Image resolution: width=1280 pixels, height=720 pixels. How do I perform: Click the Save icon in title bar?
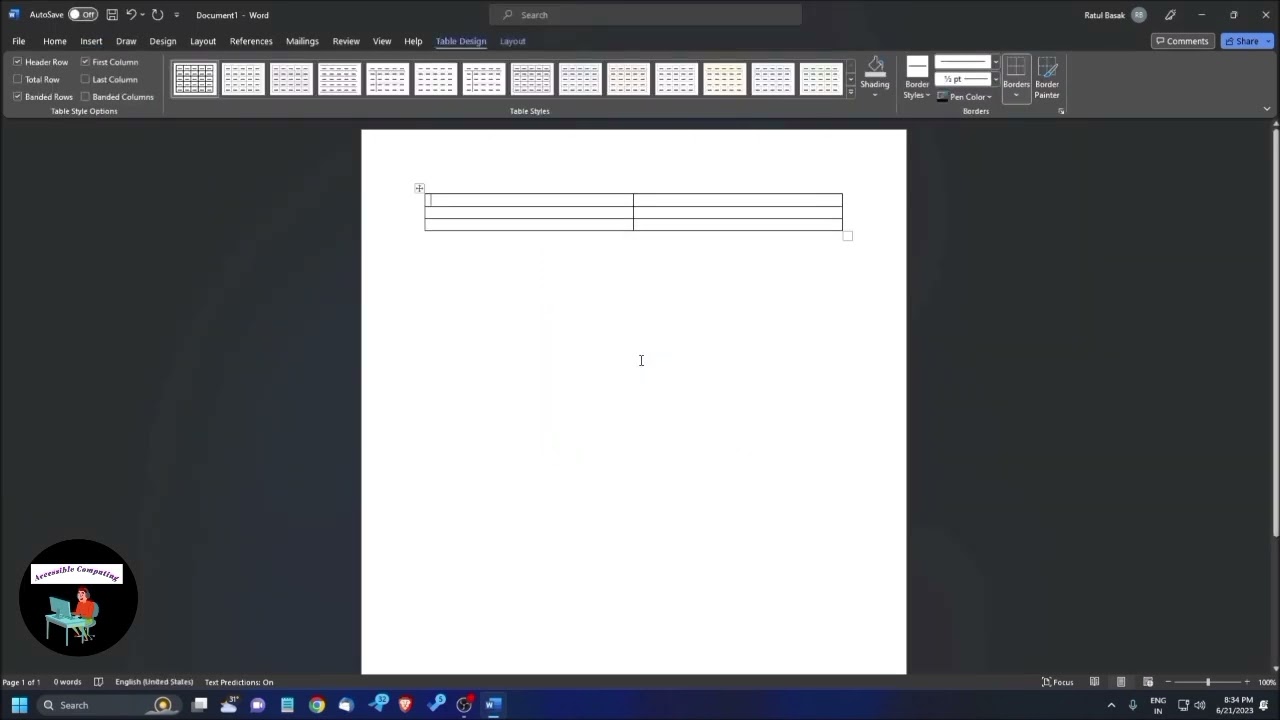pyautogui.click(x=112, y=15)
